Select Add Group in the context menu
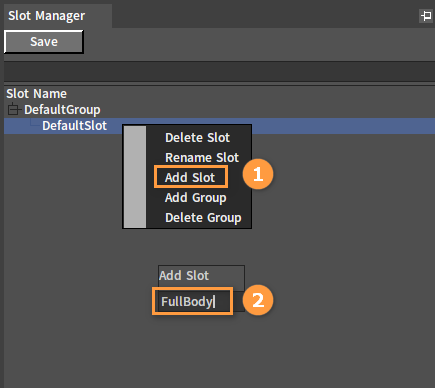The height and width of the screenshot is (388, 435). click(196, 198)
